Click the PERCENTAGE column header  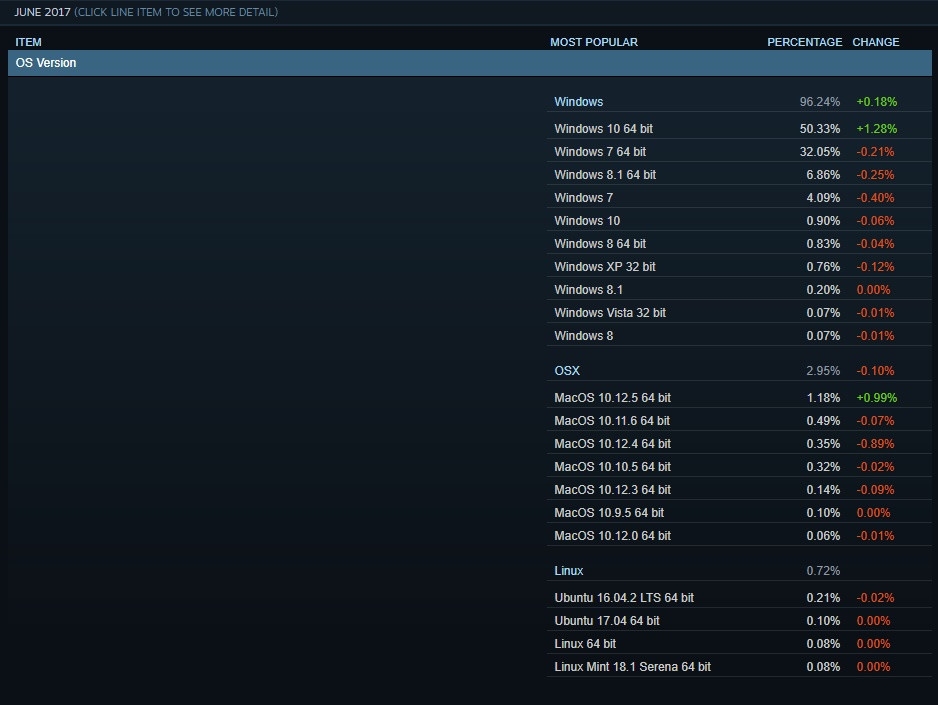805,42
